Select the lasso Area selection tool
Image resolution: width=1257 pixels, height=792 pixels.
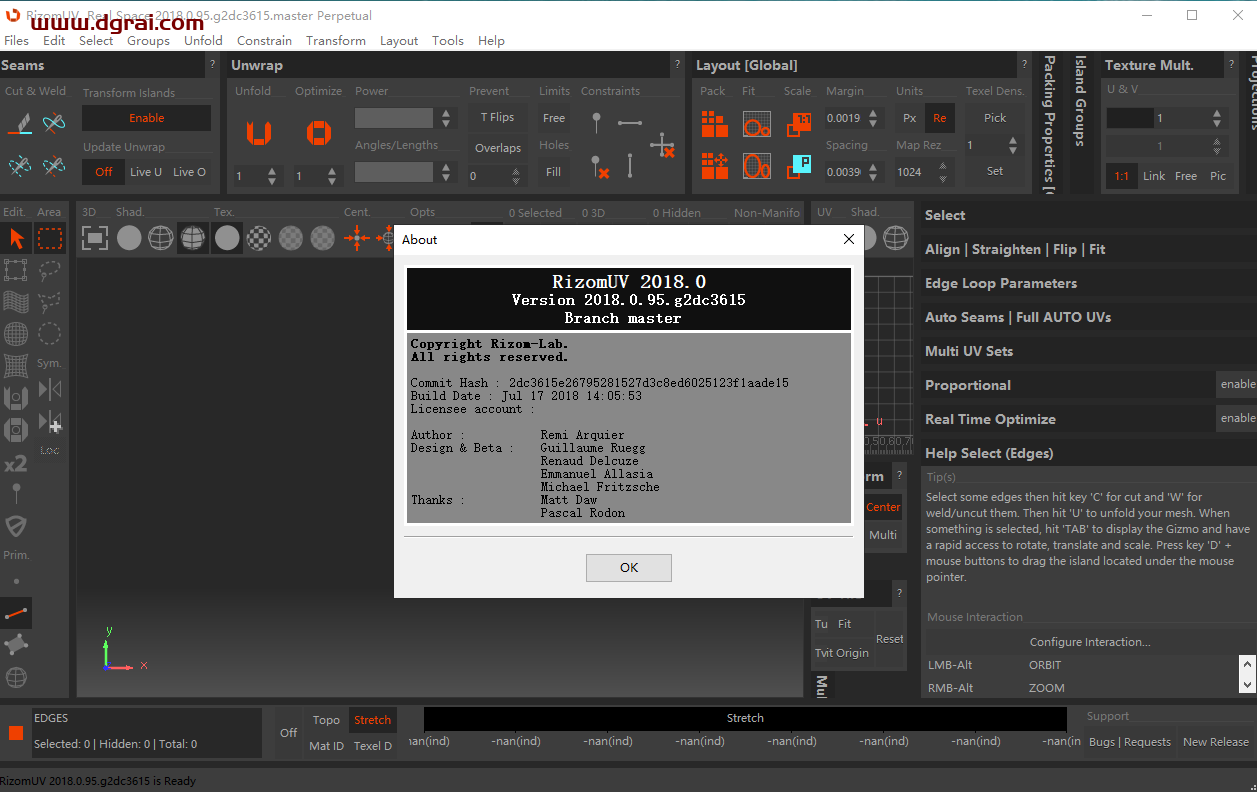[50, 270]
